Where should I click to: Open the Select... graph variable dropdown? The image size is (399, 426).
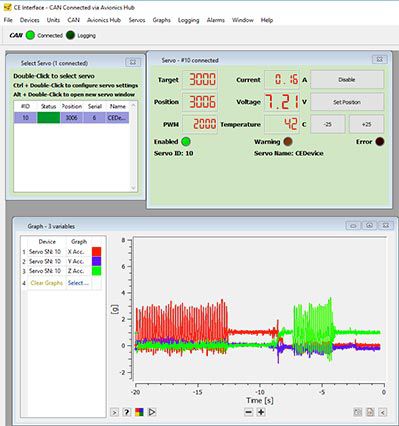coord(78,283)
